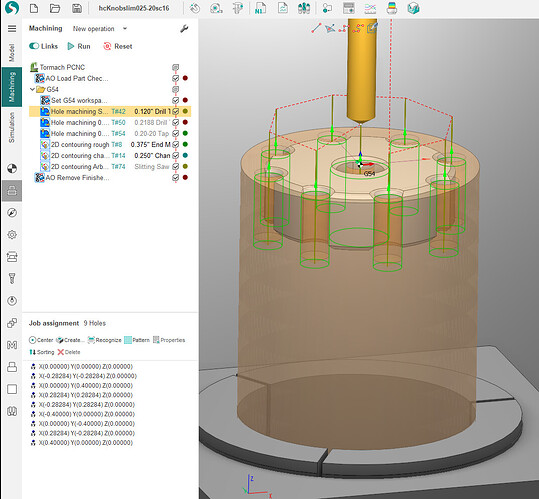Open the machining settings wrench icon
The image size is (539, 499).
[184, 29]
